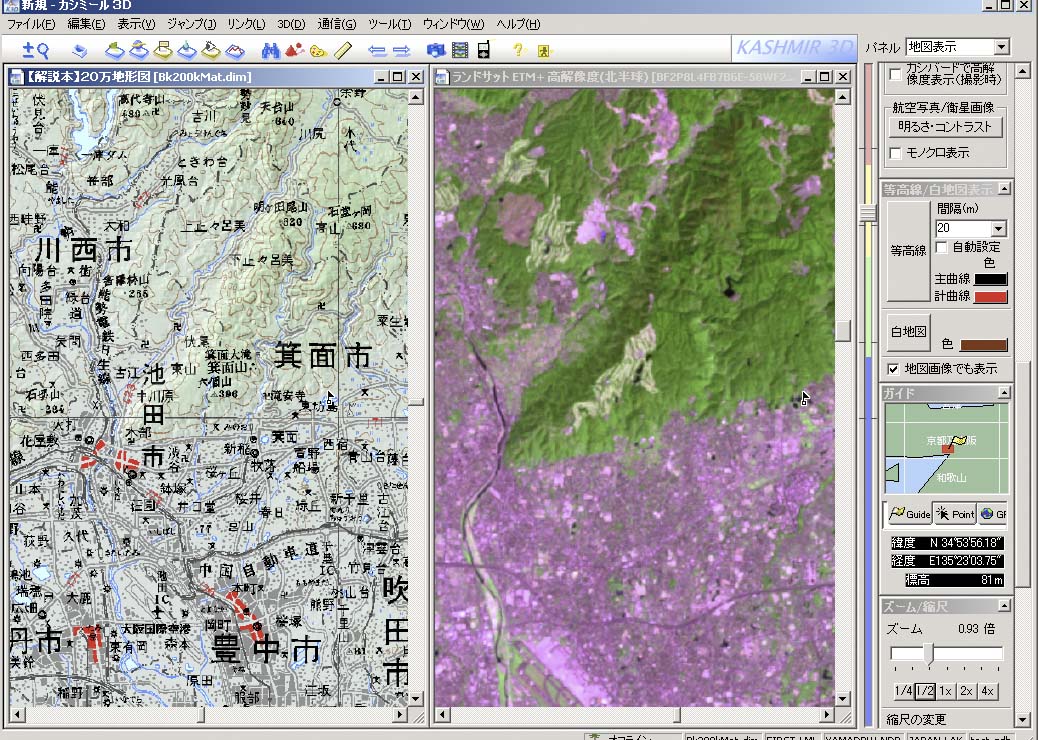Screen dimensions: 1038x740
Task: Click the 20万地形図 window left scroll arrow
Action: pos(18,715)
